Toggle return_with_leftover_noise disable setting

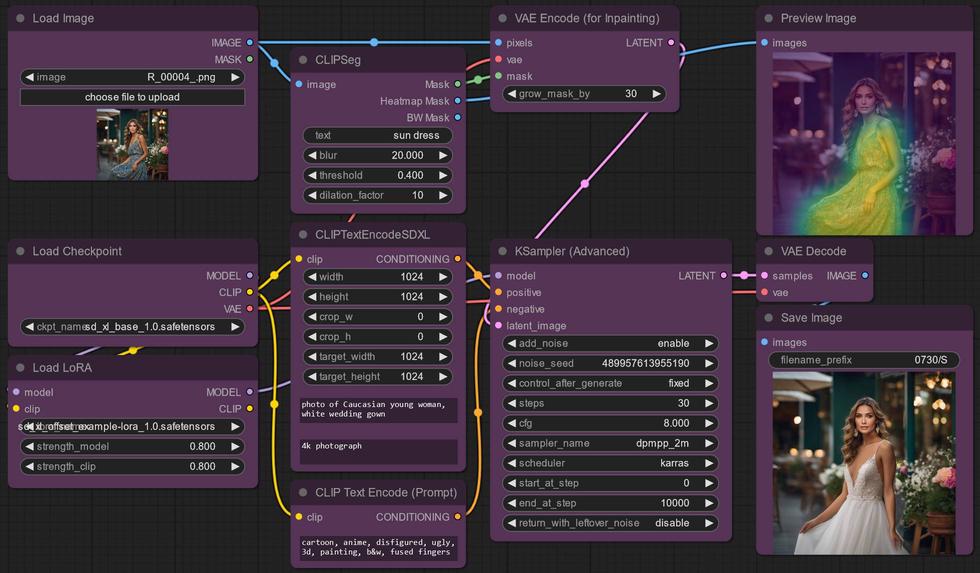[610, 523]
